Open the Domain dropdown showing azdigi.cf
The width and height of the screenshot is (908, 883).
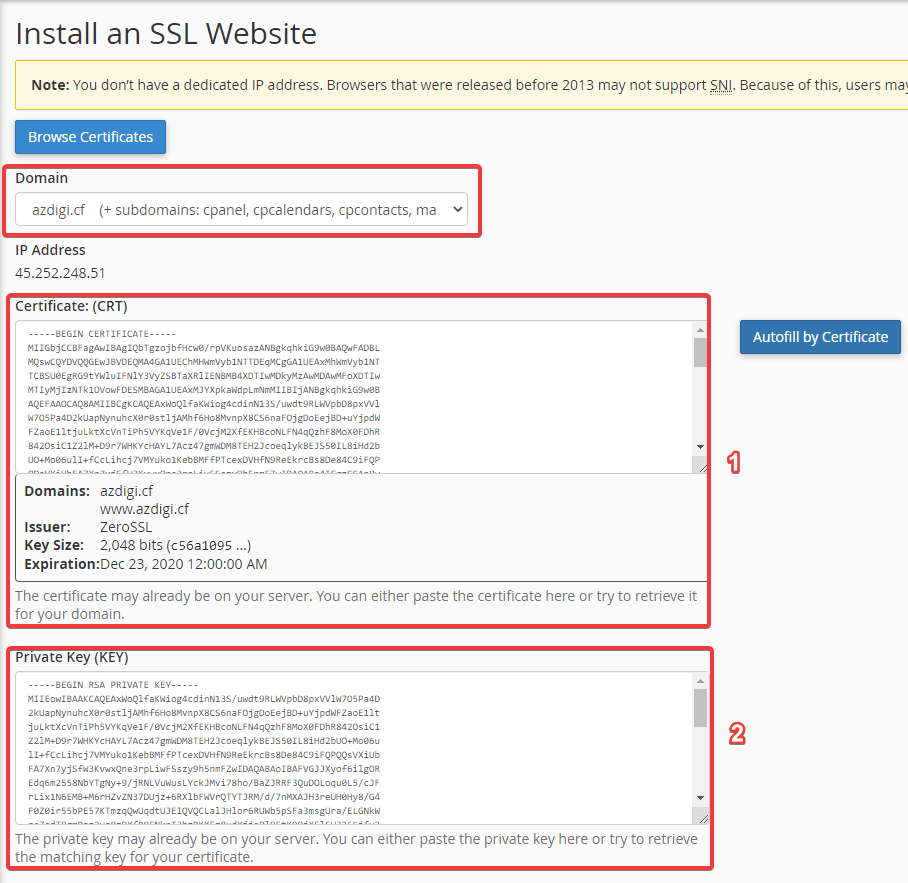pyautogui.click(x=241, y=210)
